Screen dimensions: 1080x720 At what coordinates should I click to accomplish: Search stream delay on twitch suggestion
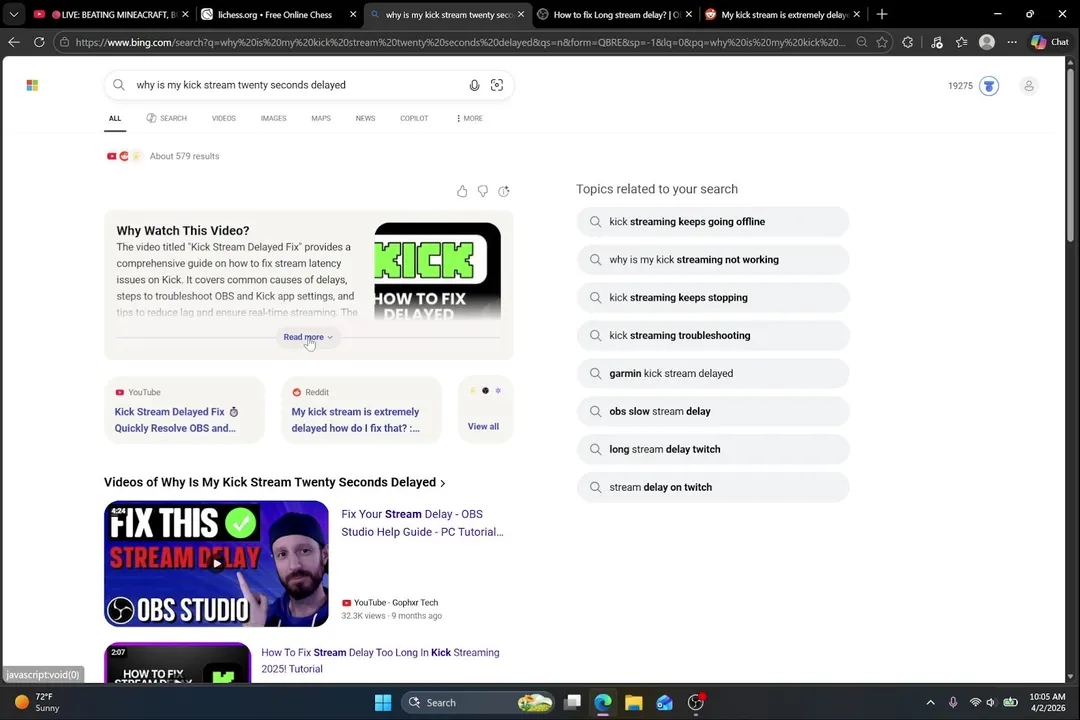(x=712, y=487)
